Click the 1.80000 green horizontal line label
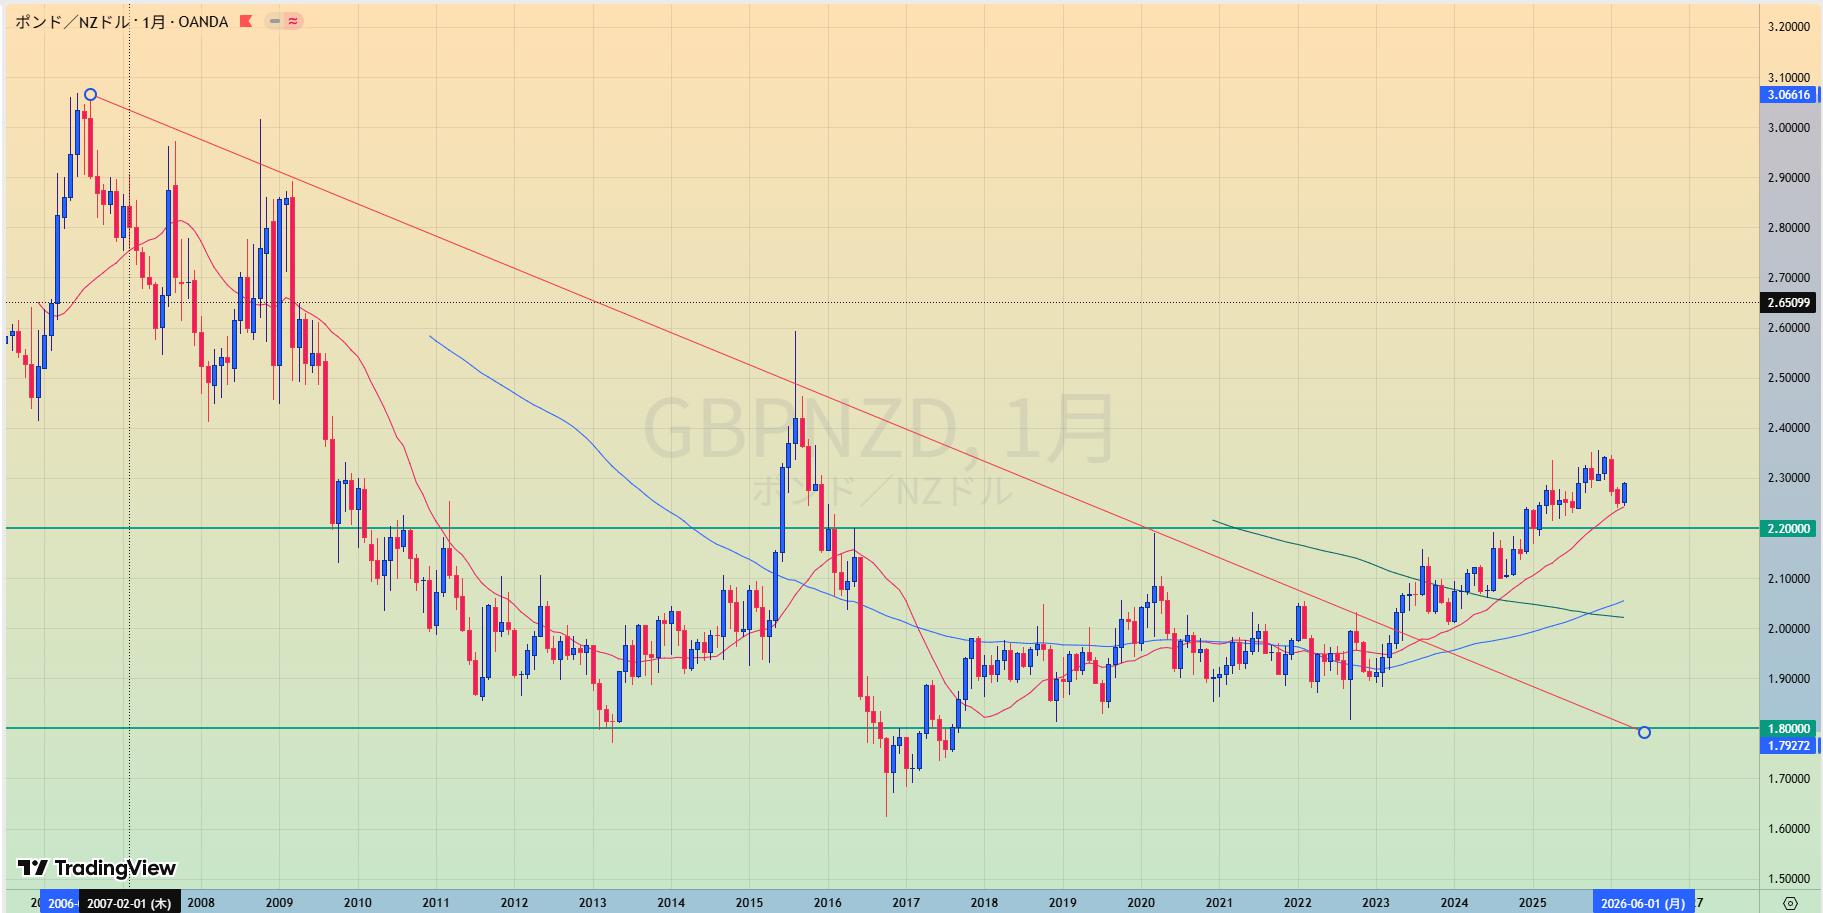Viewport: 1823px width, 913px height. [x=1788, y=729]
